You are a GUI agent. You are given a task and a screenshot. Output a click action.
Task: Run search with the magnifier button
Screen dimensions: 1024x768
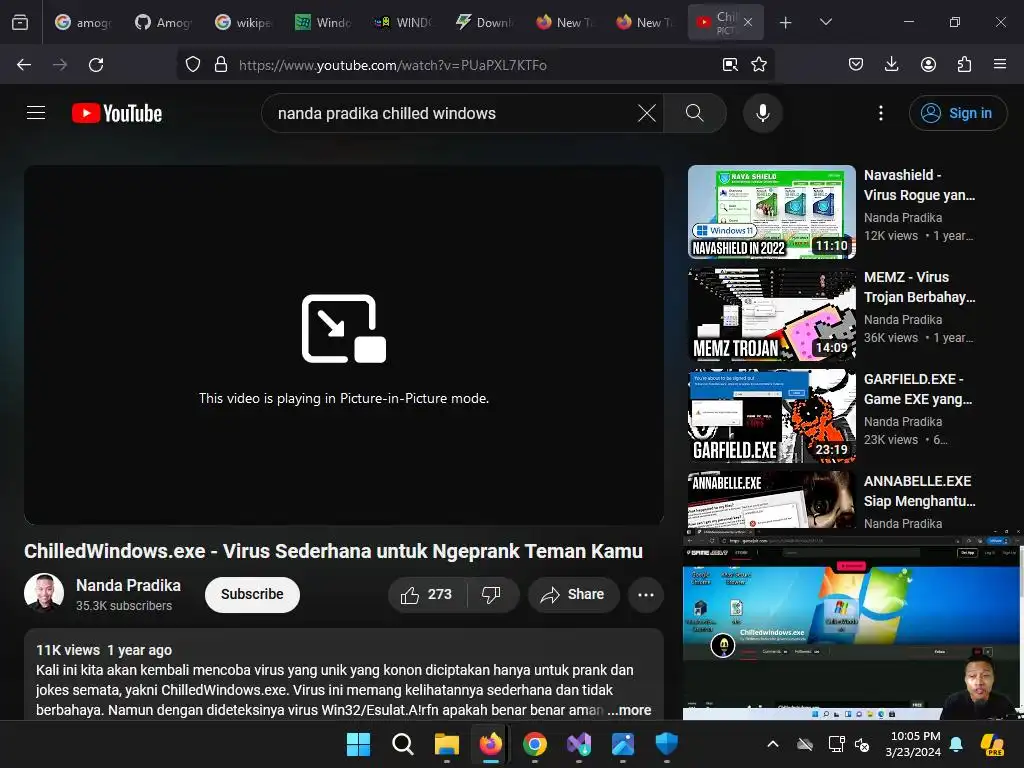[695, 113]
